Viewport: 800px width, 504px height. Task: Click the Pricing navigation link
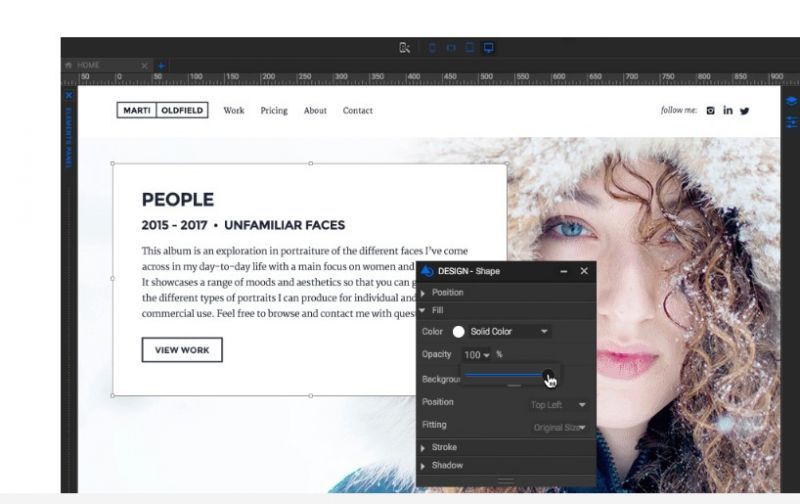pos(274,111)
